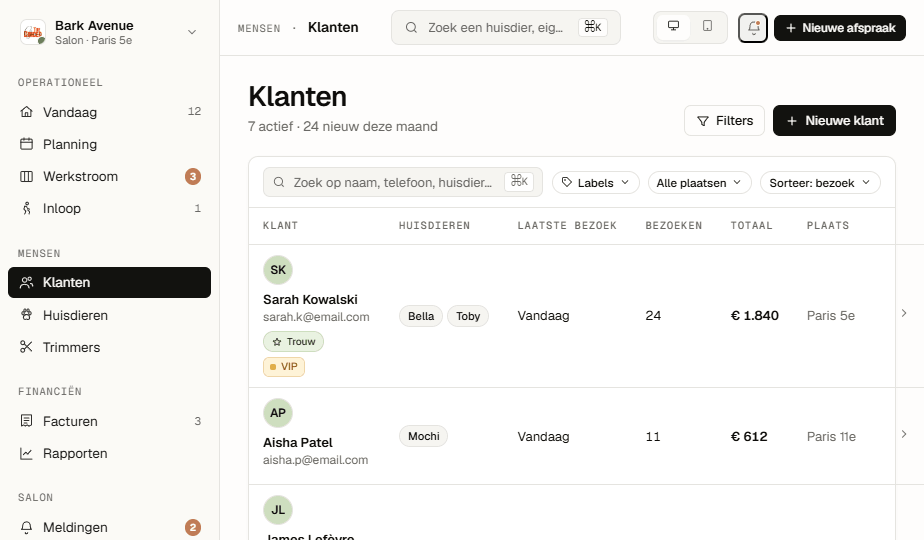Click the Meldingen badge showing 2
The width and height of the screenshot is (924, 540).
point(193,527)
